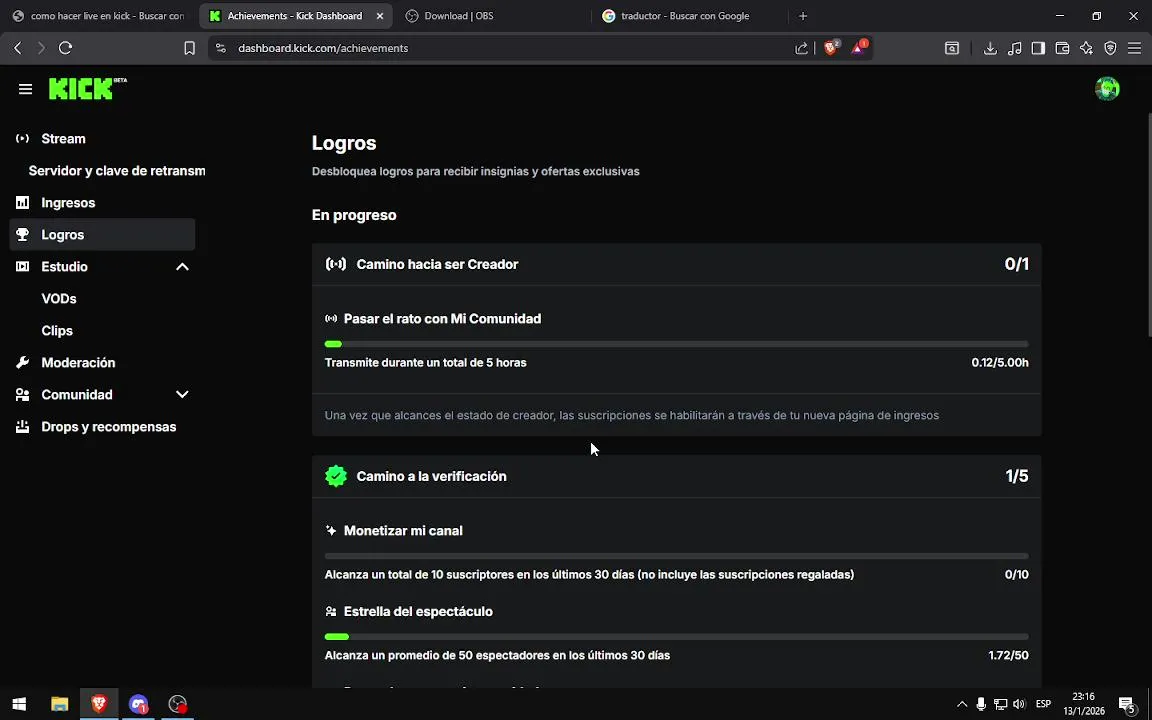Open Drops y recompensas page
1152x720 pixels.
click(108, 427)
